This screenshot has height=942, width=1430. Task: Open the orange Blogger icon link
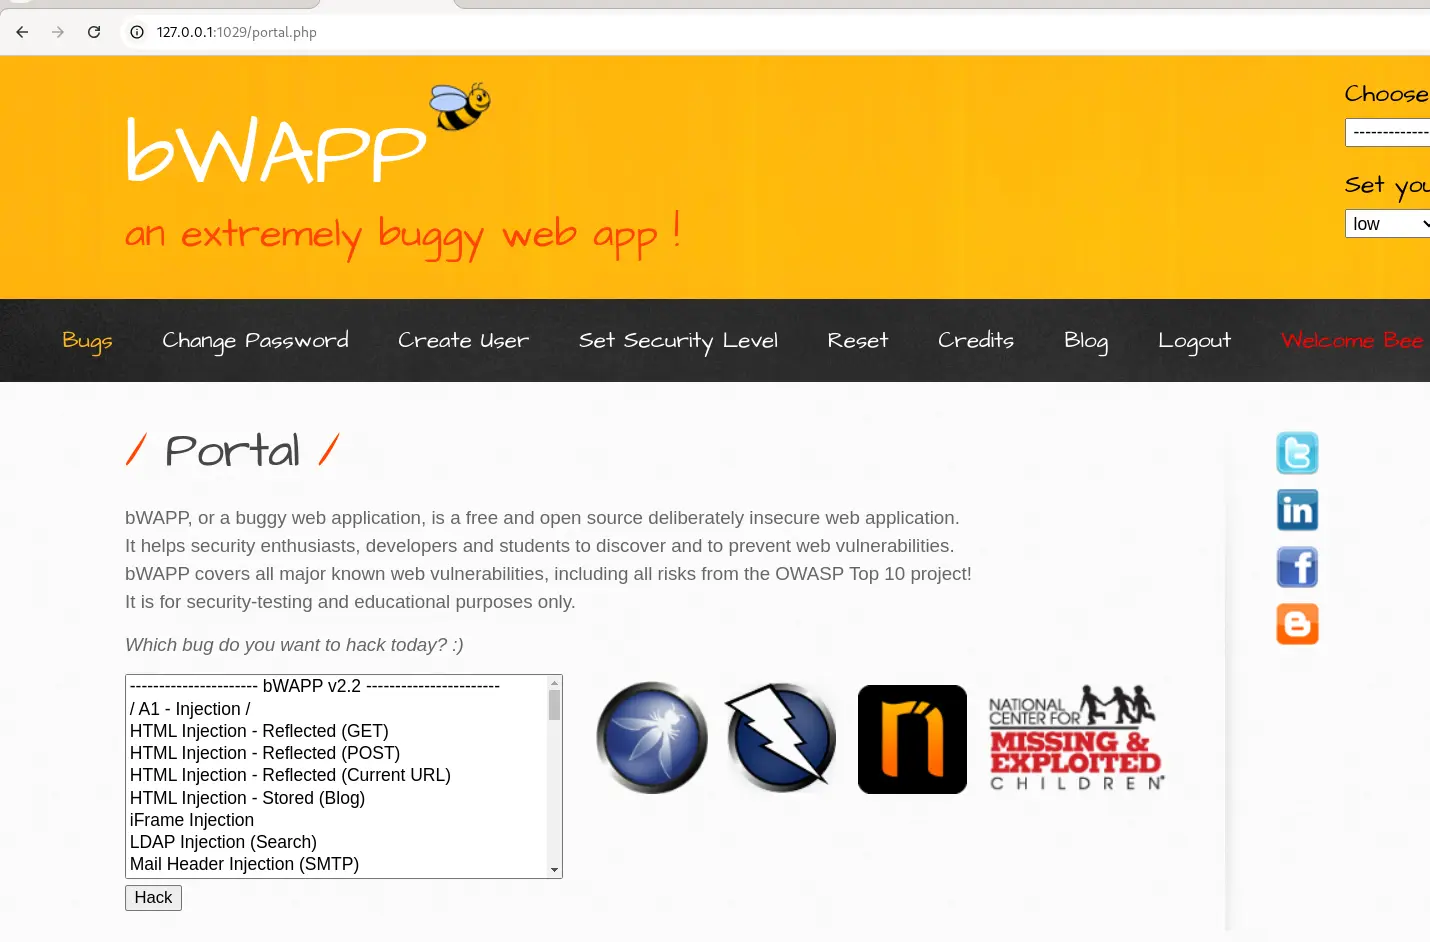[x=1297, y=624]
